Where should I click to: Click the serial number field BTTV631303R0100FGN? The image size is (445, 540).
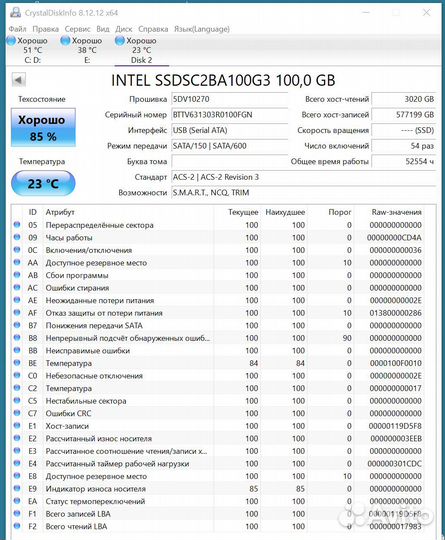(x=229, y=115)
